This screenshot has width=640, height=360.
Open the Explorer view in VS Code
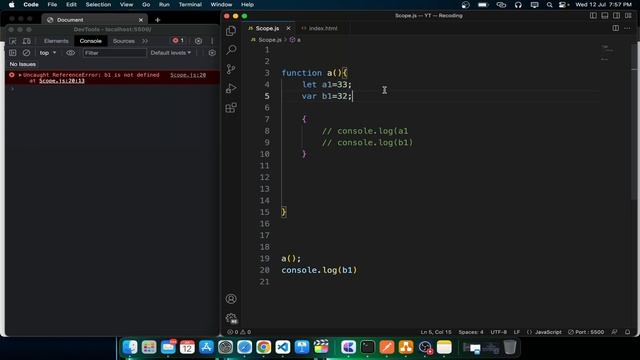point(231,31)
